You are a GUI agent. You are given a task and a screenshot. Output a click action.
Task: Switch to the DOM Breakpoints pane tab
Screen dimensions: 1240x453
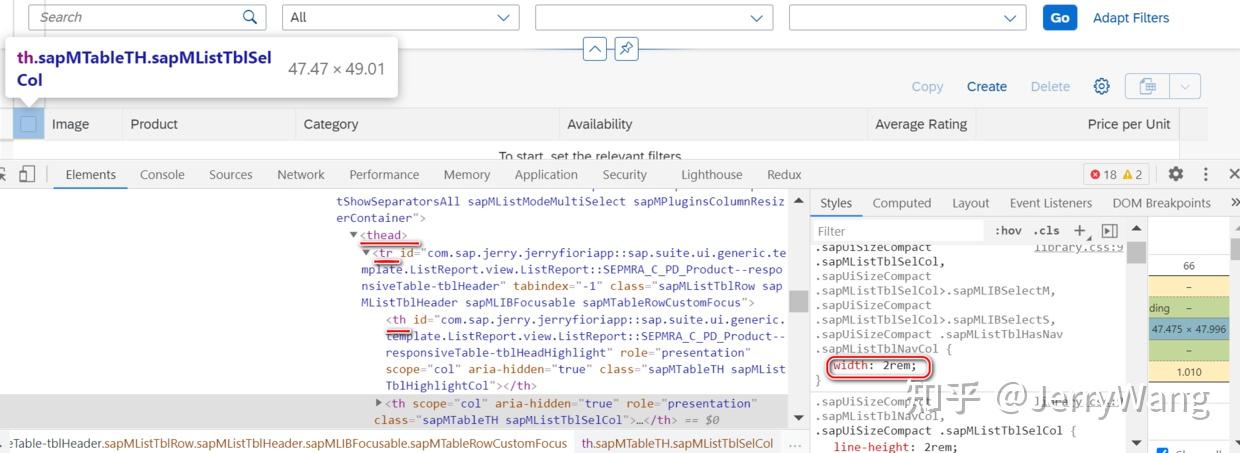pos(1161,203)
